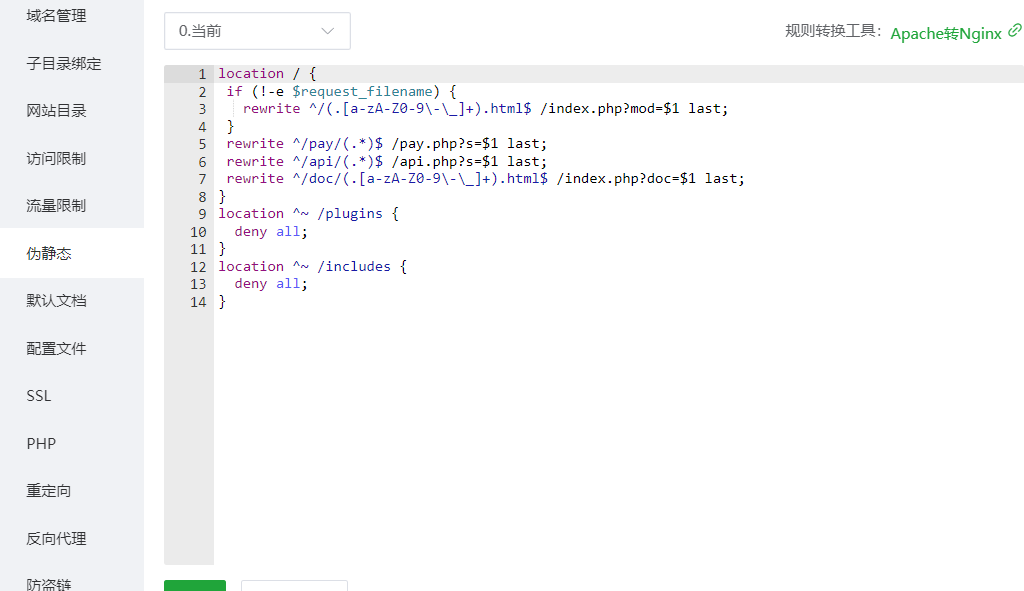Image resolution: width=1024 pixels, height=591 pixels.
Task: Select the 伪静态 sidebar item
Action: [49, 253]
